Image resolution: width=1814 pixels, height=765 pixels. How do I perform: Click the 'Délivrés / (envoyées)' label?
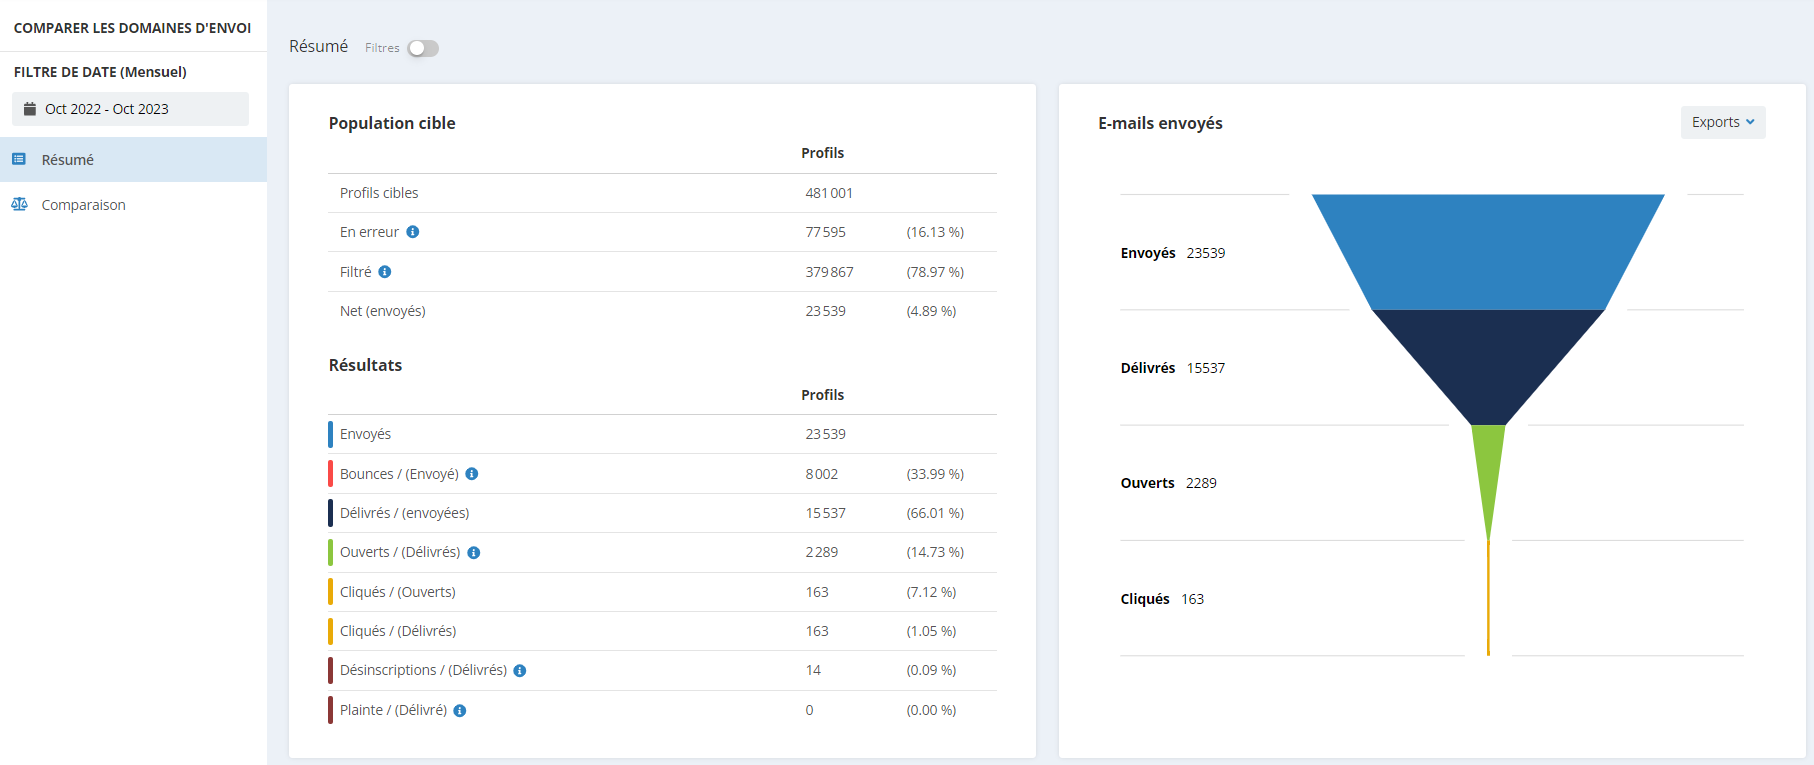(405, 513)
